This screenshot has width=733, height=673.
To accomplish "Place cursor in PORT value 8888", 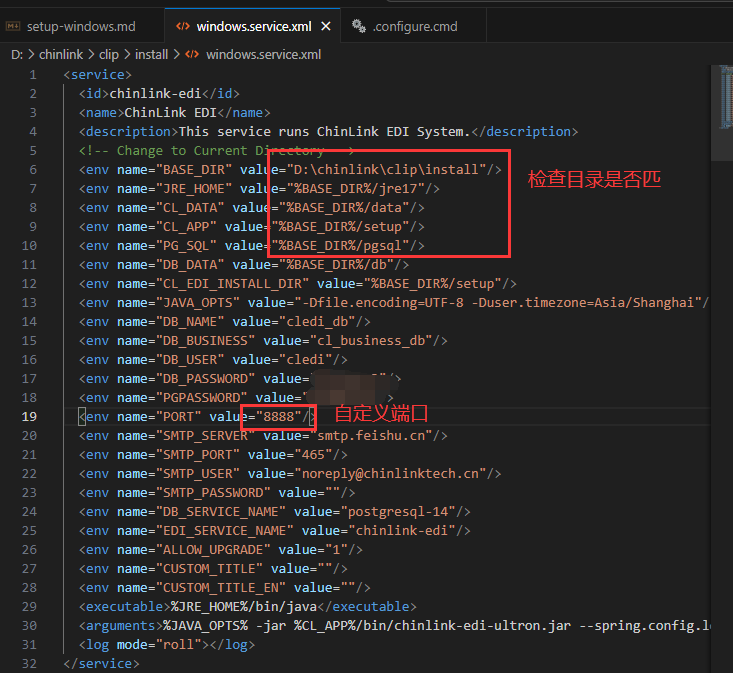I will click(280, 416).
